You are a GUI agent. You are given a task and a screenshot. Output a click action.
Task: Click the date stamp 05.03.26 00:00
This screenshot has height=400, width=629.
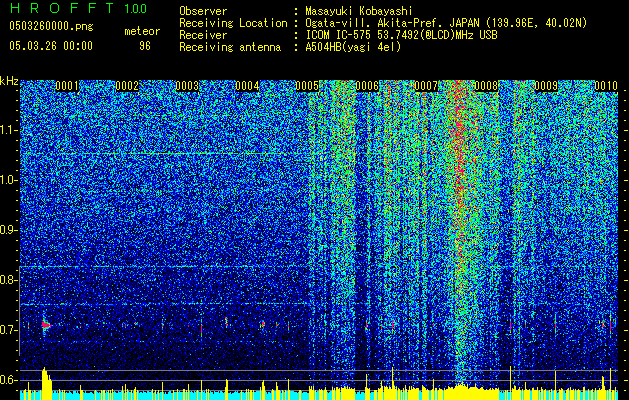click(x=51, y=45)
